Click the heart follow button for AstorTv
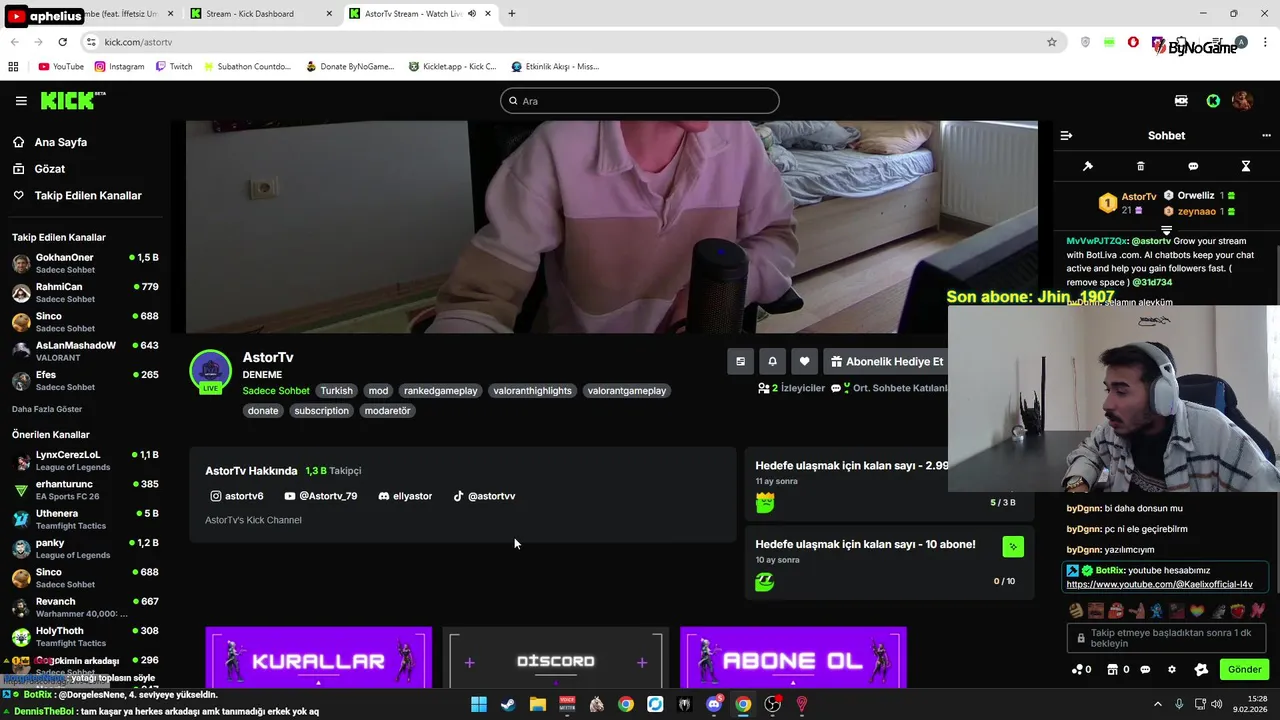This screenshot has height=720, width=1280. point(804,362)
